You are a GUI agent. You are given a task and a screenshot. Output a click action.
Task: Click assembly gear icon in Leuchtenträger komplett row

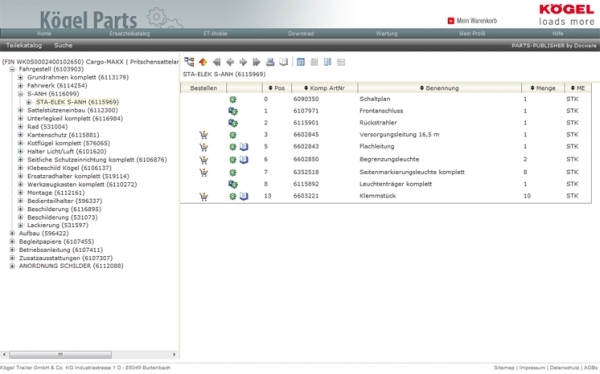pos(233,184)
